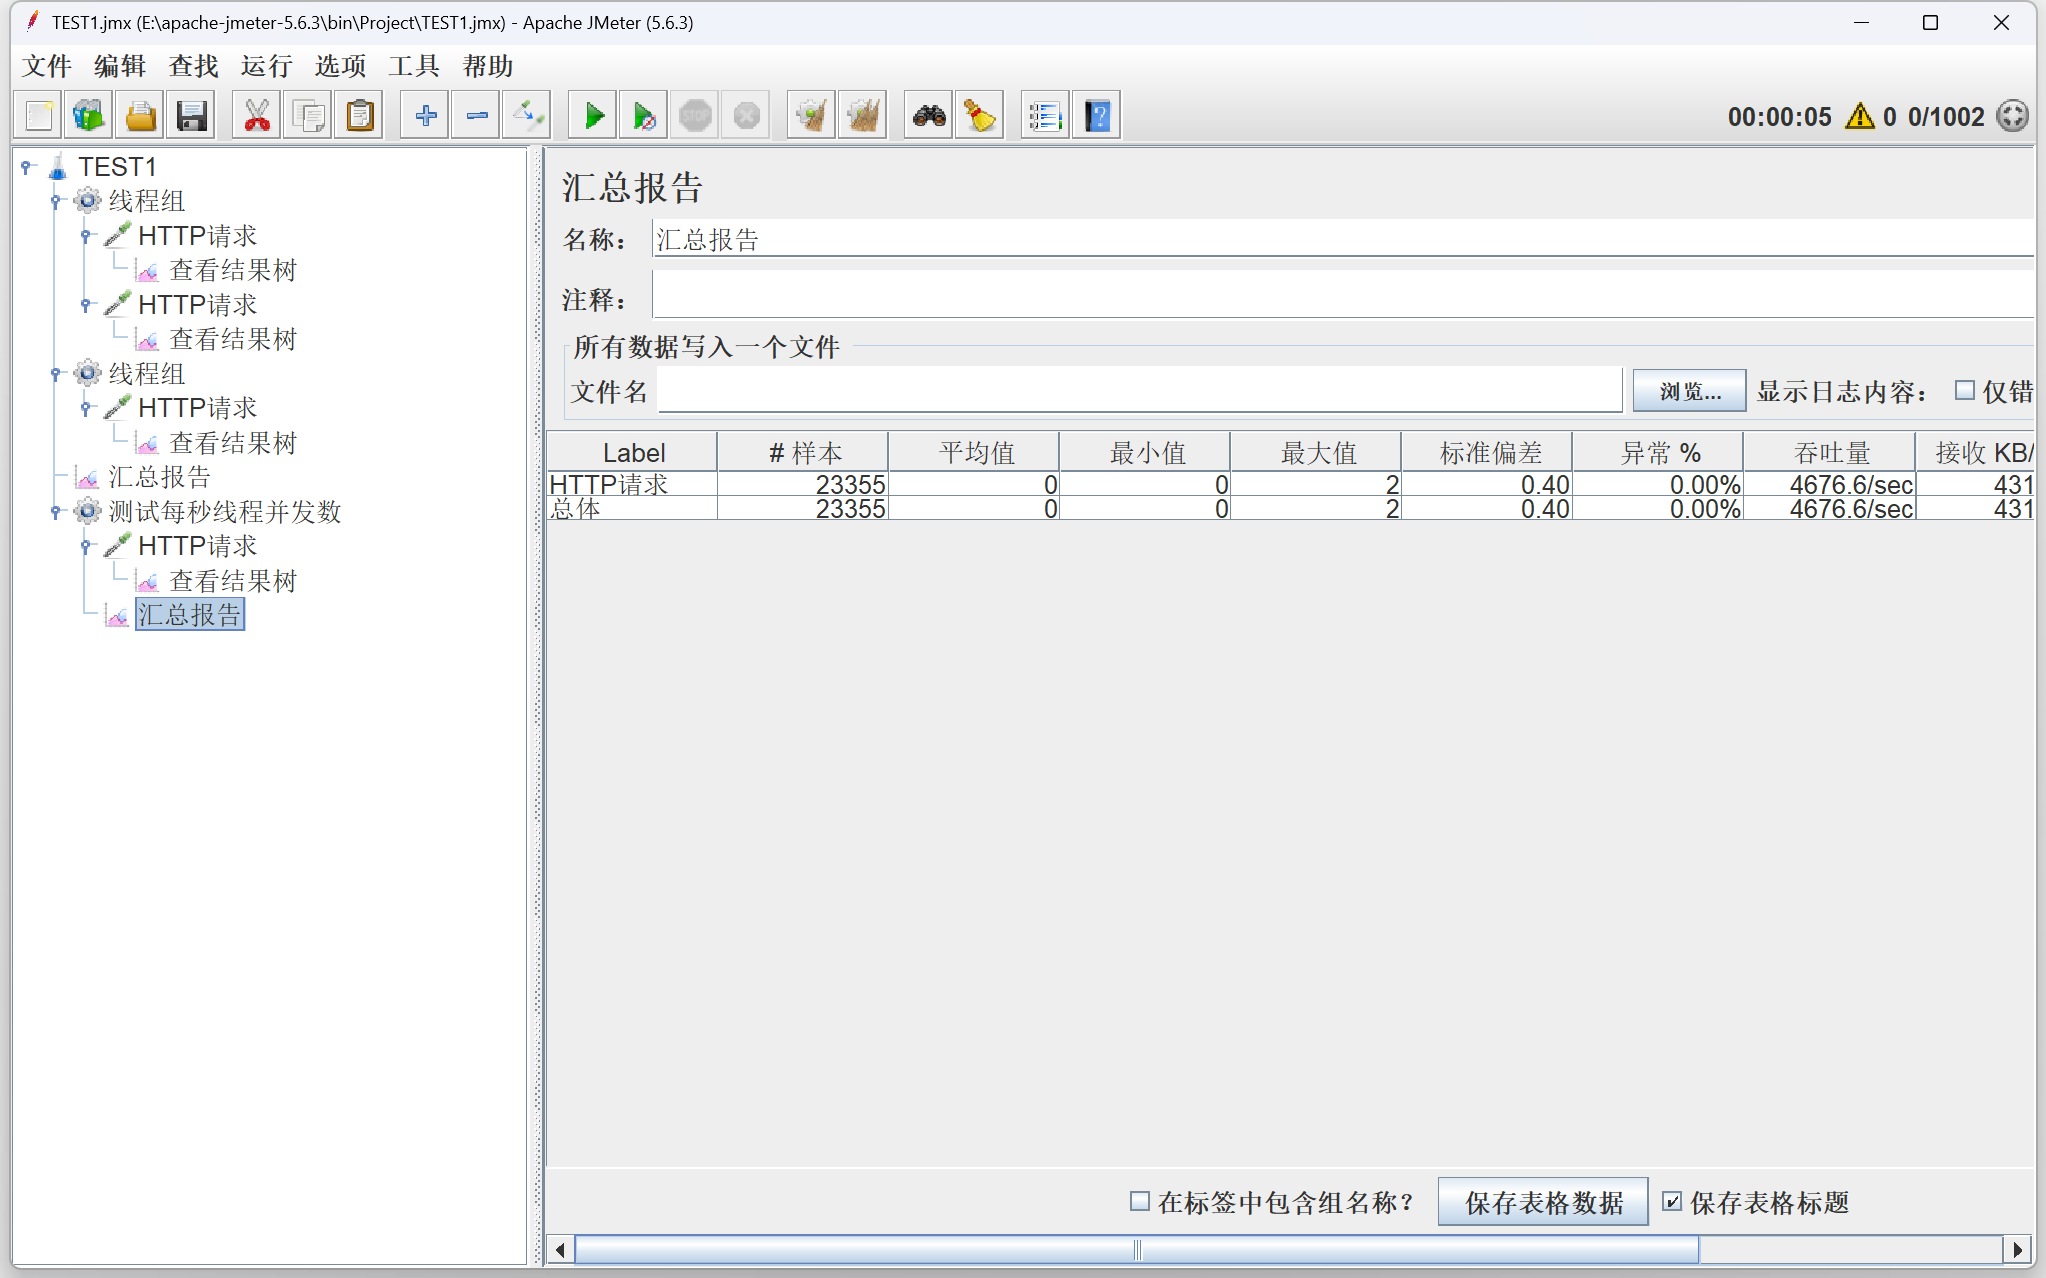Click the Cut scissors icon
The height and width of the screenshot is (1278, 2046).
(x=257, y=116)
